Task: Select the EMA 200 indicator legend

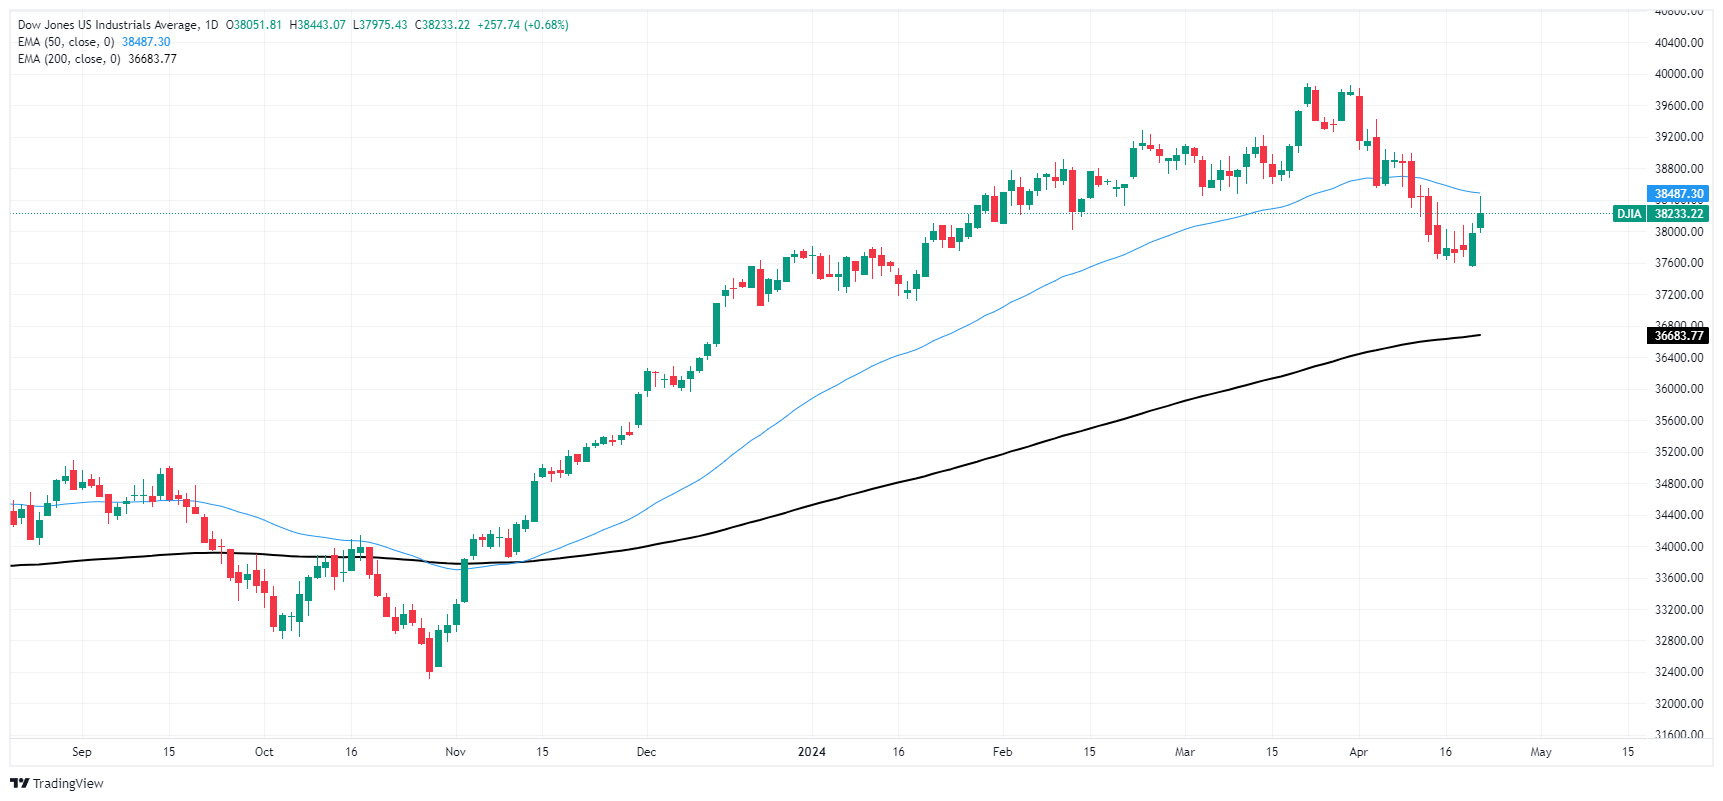Action: (69, 59)
